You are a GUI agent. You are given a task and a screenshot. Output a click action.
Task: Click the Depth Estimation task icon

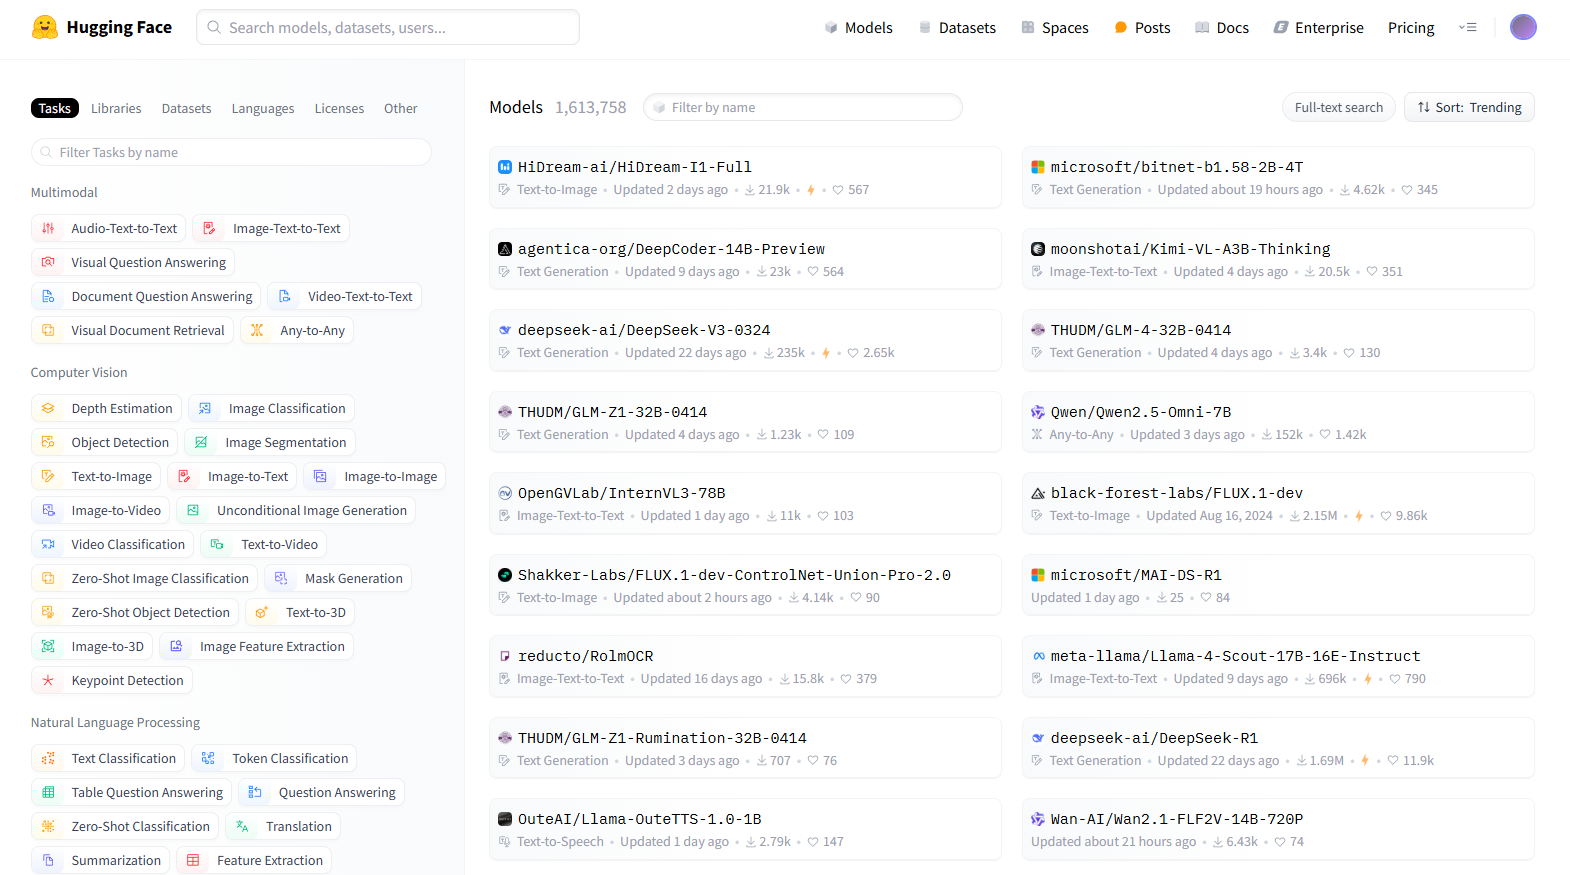[48, 408]
